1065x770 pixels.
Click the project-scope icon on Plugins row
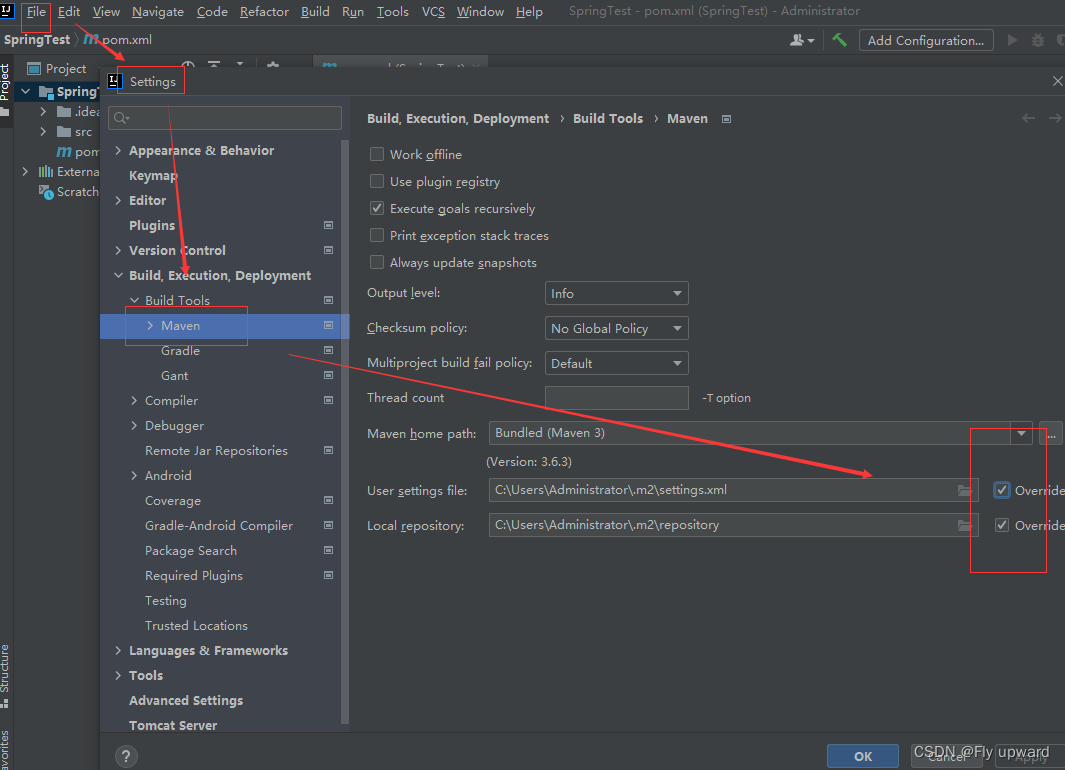pyautogui.click(x=329, y=225)
